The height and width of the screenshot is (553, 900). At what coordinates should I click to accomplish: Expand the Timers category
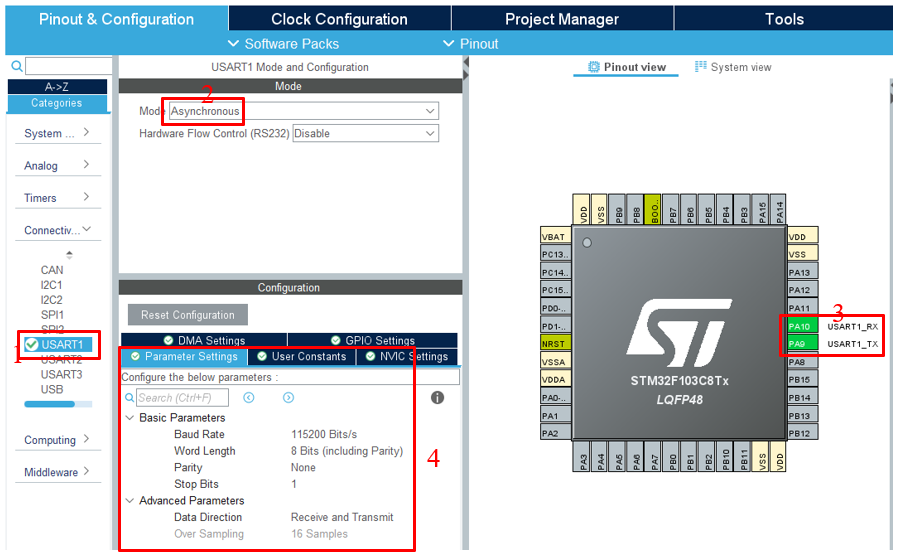tap(56, 198)
